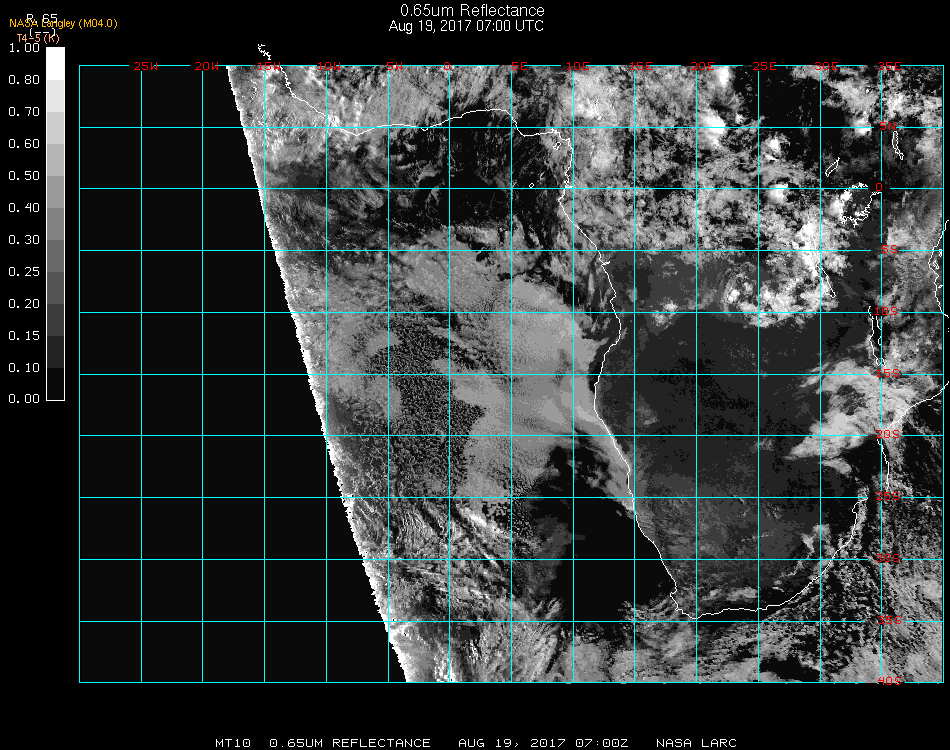
Task: Pick the white swatch of the color bar
Action: point(55,64)
